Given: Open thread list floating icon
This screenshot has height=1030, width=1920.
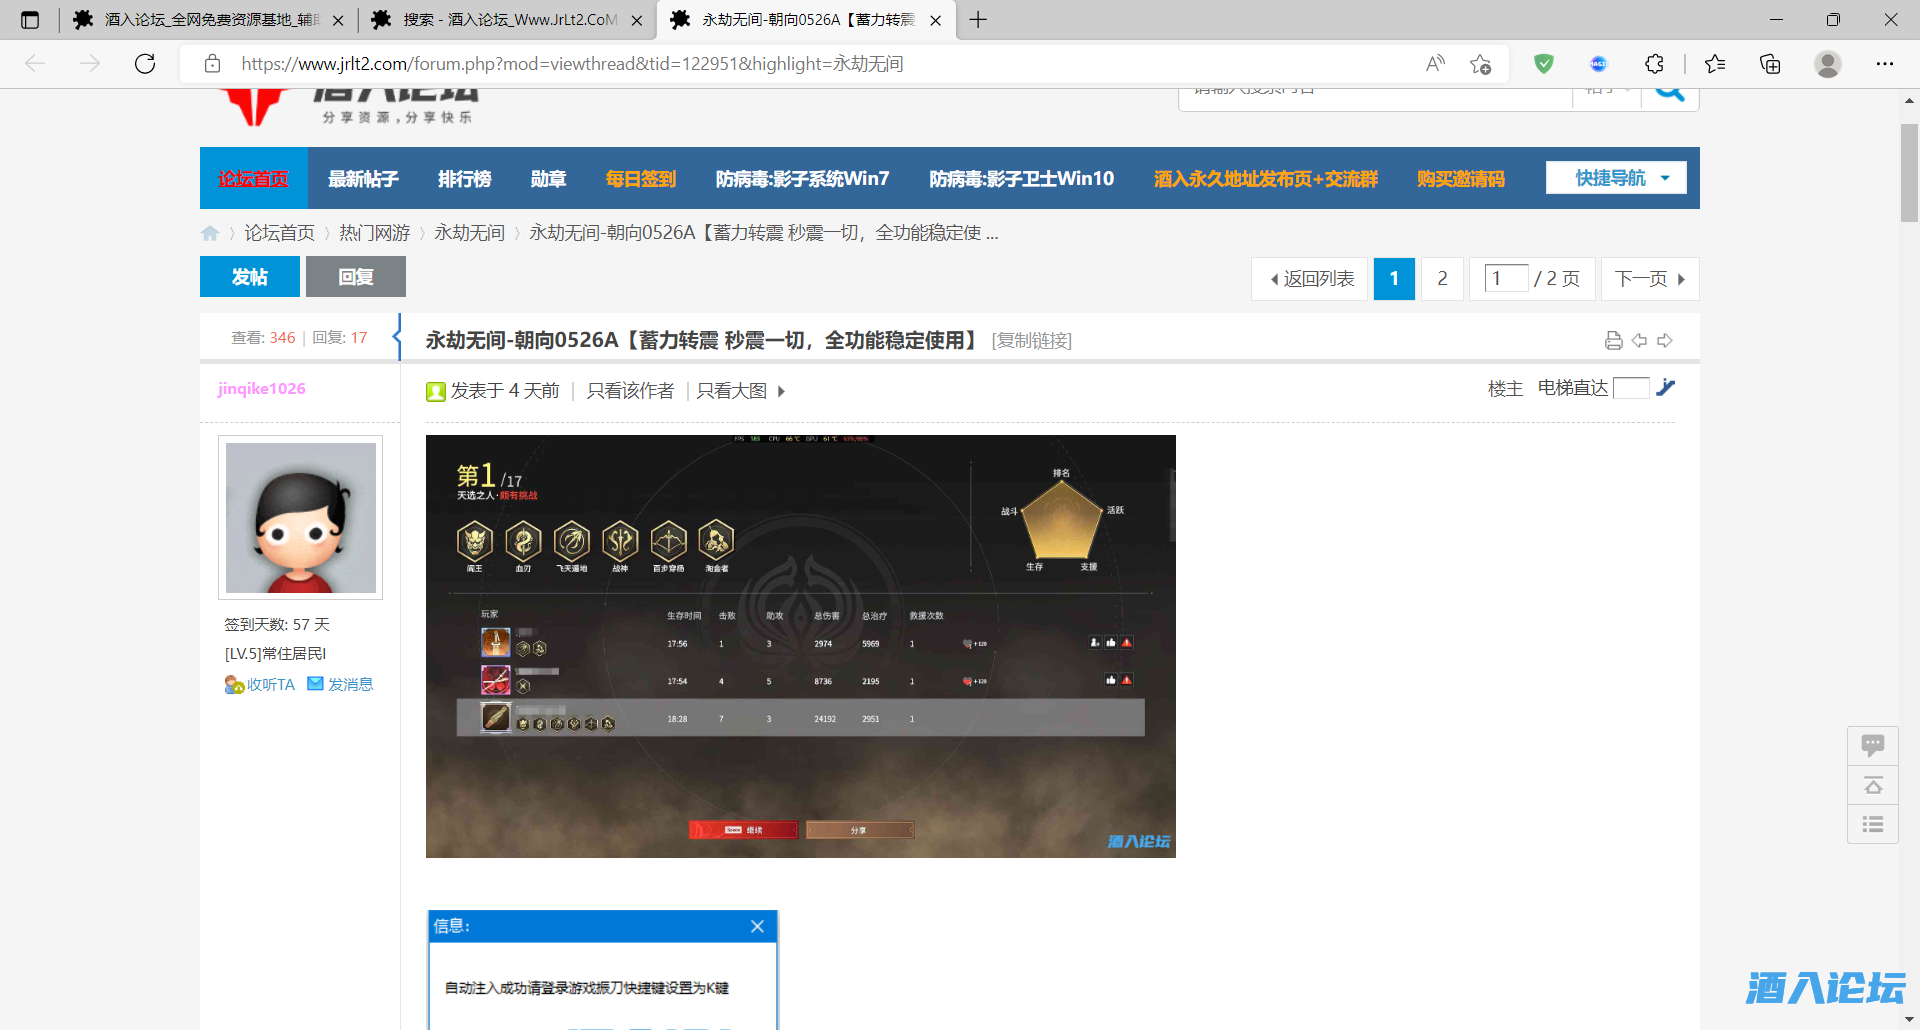Looking at the screenshot, I should [1873, 824].
